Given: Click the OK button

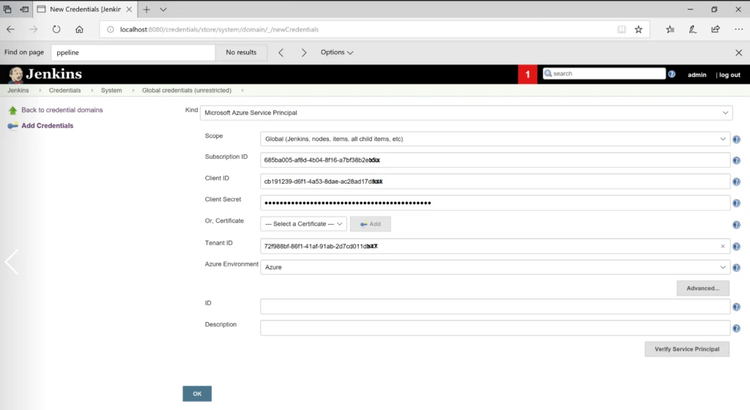Looking at the screenshot, I should tap(197, 394).
